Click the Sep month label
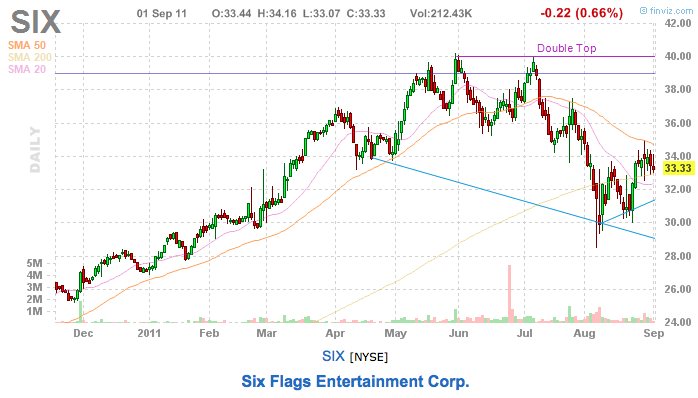Screen dimensions: 698x398 click(x=654, y=333)
